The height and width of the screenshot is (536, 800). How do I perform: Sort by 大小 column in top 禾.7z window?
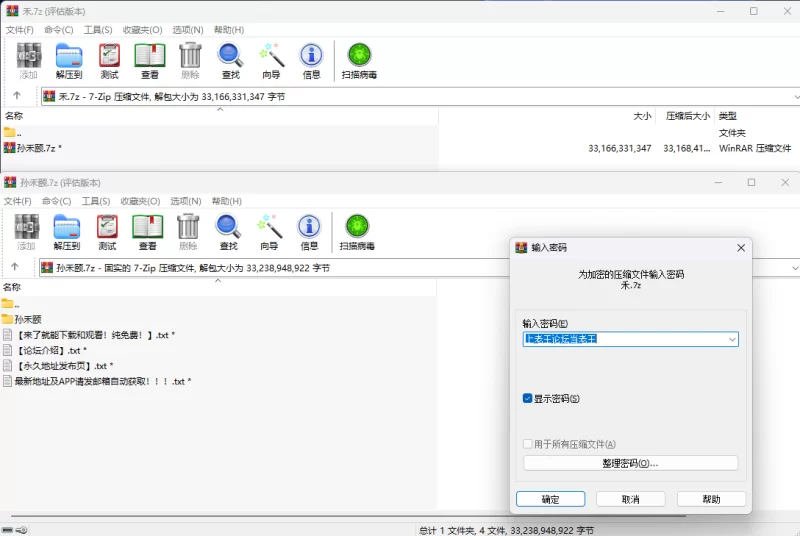(x=642, y=116)
